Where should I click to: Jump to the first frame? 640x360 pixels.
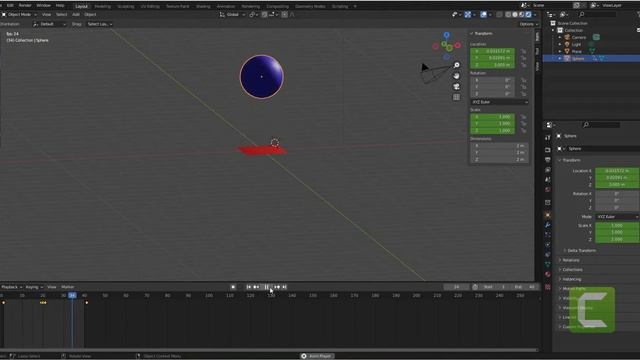coord(249,287)
